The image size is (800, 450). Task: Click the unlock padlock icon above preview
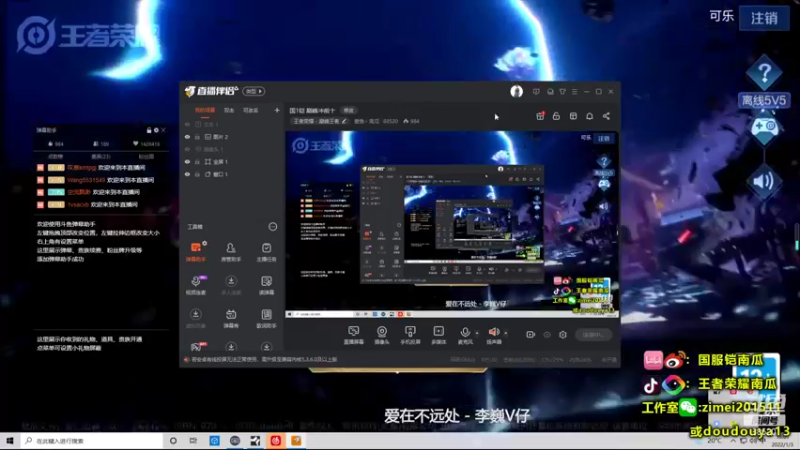tap(556, 116)
